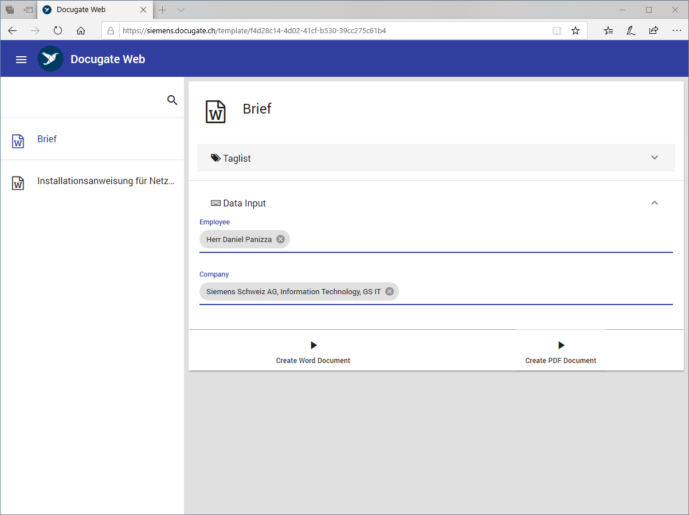Open tab preview dropdown arrow
The width and height of the screenshot is (689, 515).
pyautogui.click(x=181, y=10)
